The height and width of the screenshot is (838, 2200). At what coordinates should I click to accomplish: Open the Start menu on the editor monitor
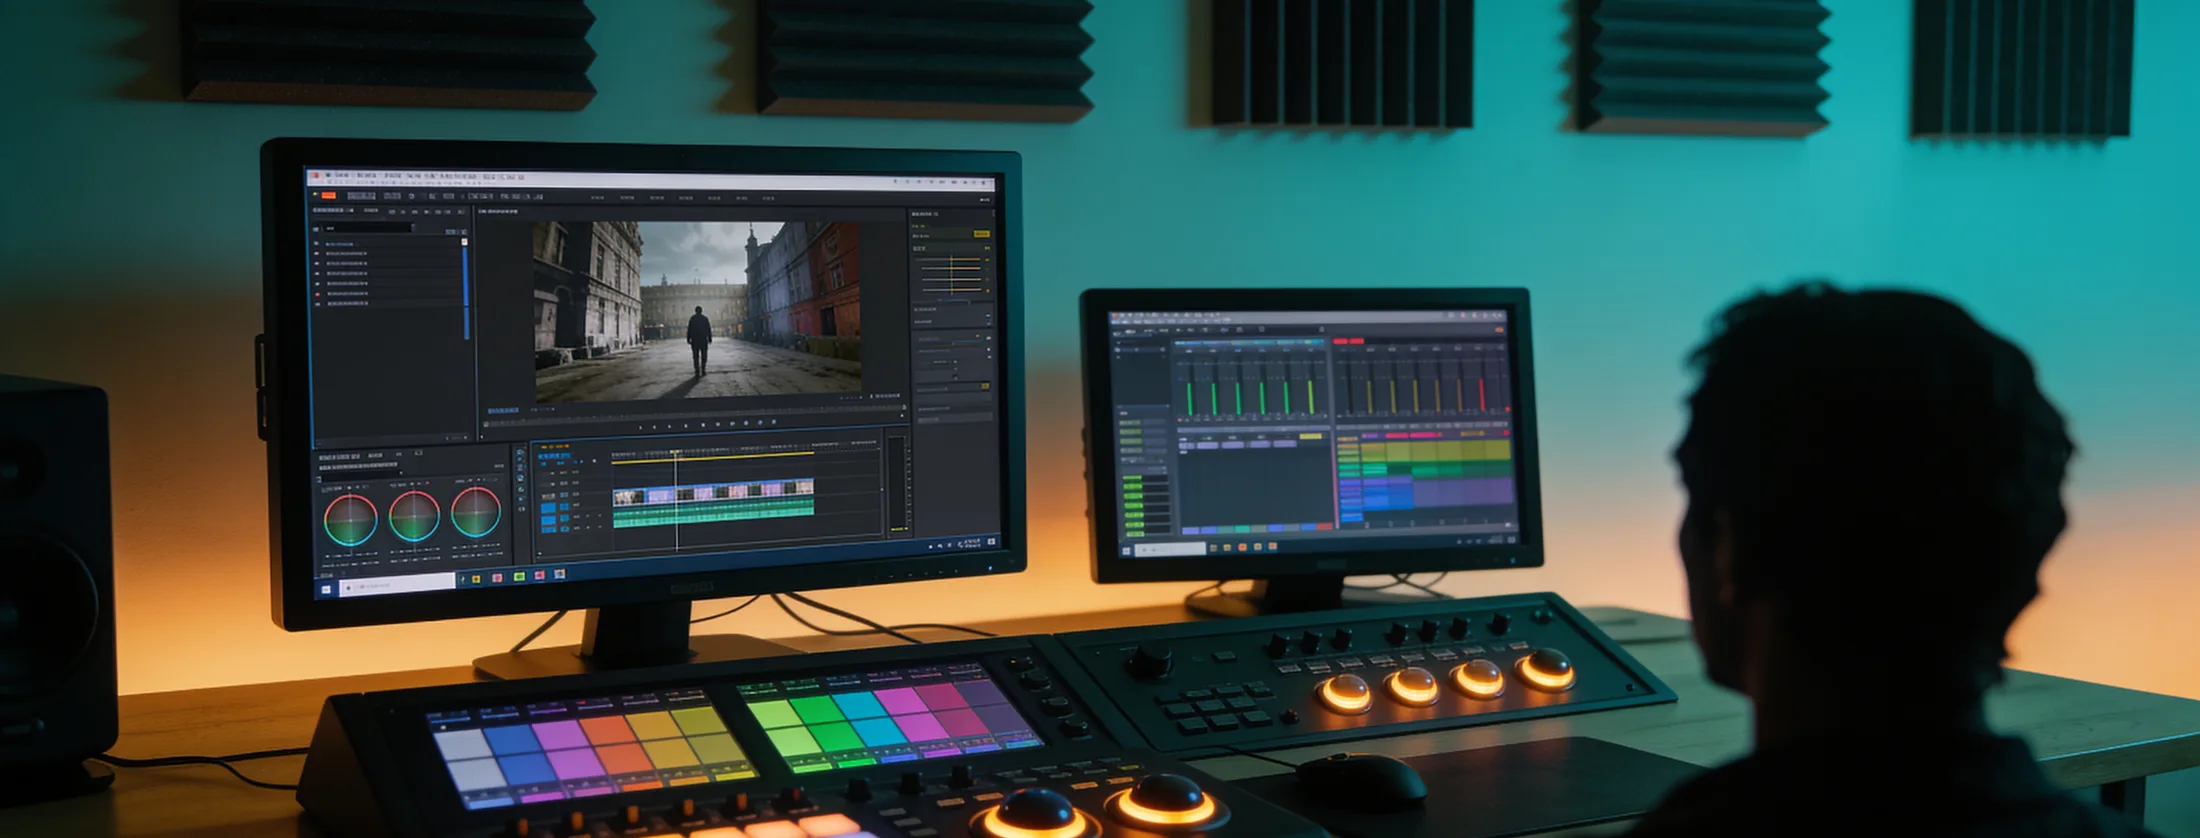click(326, 589)
